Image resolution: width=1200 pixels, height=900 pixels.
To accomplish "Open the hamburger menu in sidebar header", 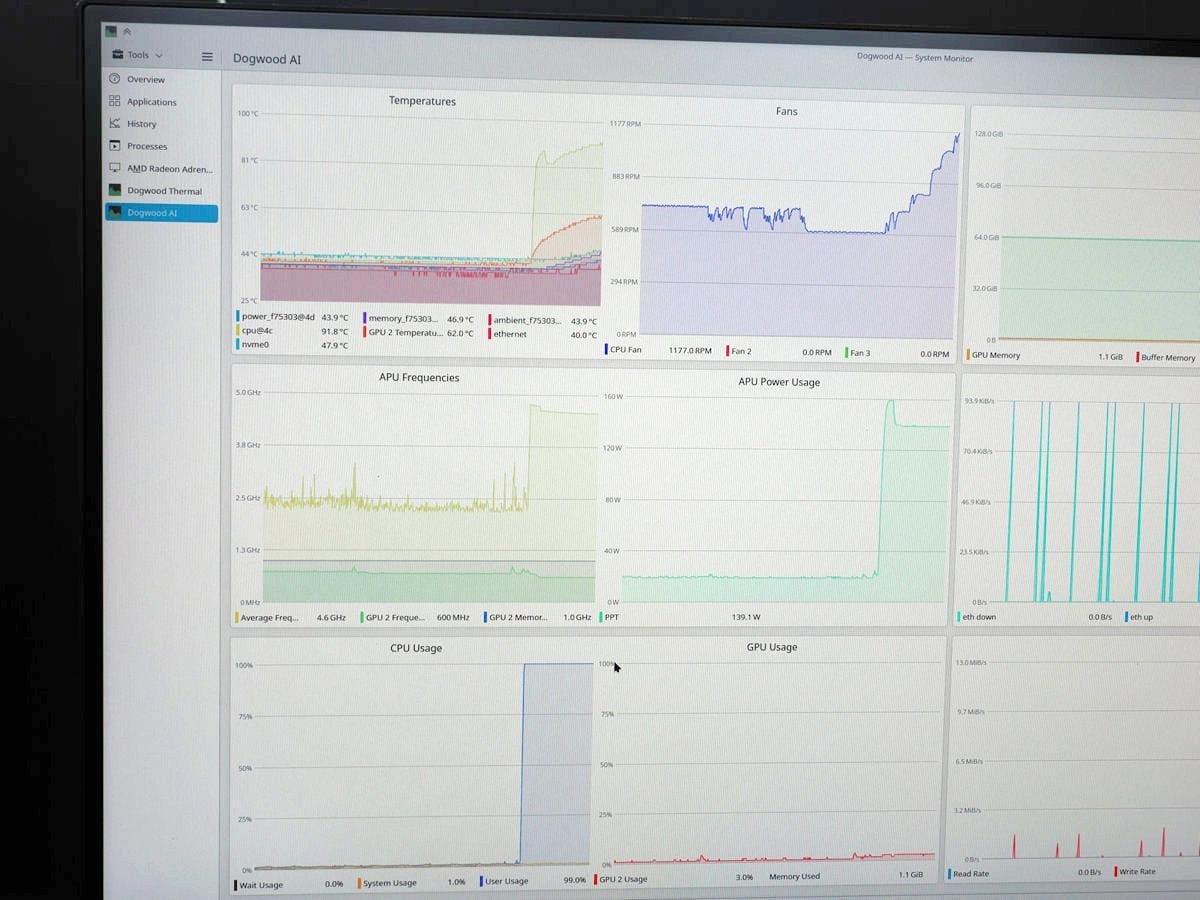I will click(x=207, y=57).
